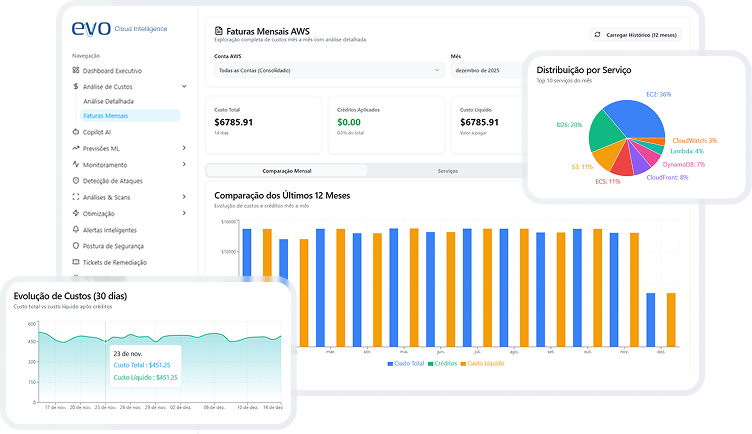Open Análise Detalhada in the sidebar
Image resolution: width=752 pixels, height=434 pixels.
[x=108, y=101]
